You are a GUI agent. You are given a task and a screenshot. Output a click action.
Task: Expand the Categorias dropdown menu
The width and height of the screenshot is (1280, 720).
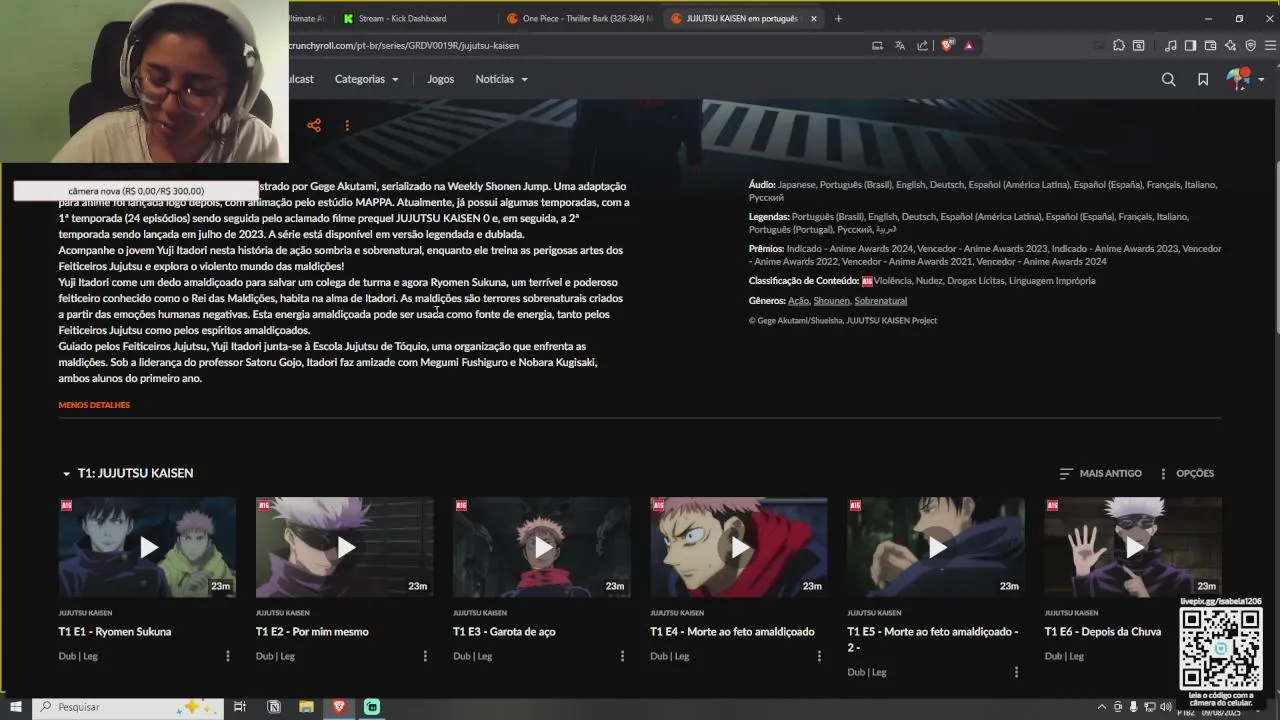pyautogui.click(x=366, y=79)
